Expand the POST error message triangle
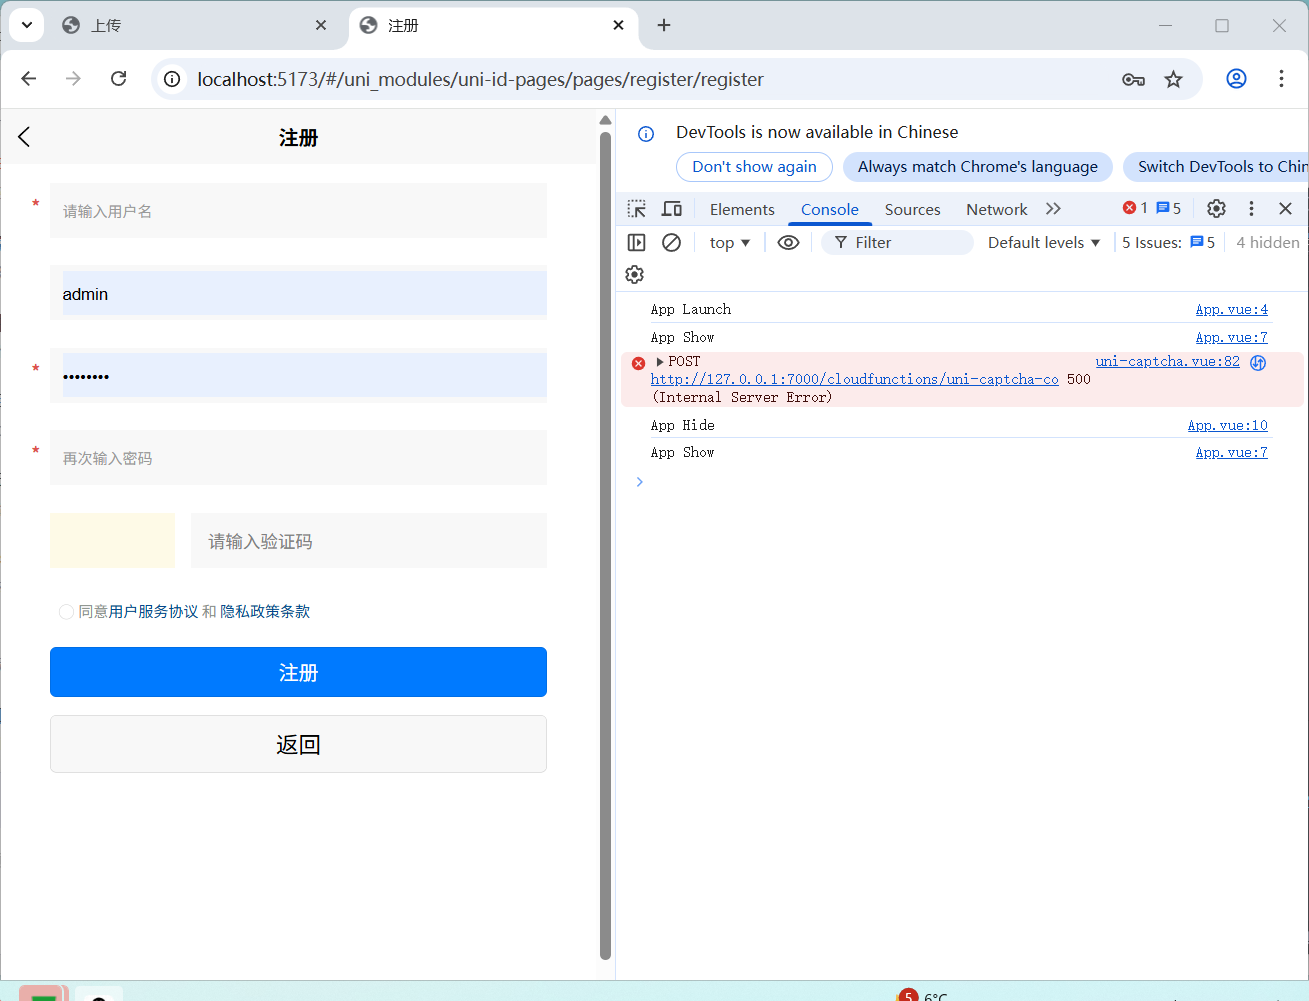1309x1001 pixels. (660, 362)
